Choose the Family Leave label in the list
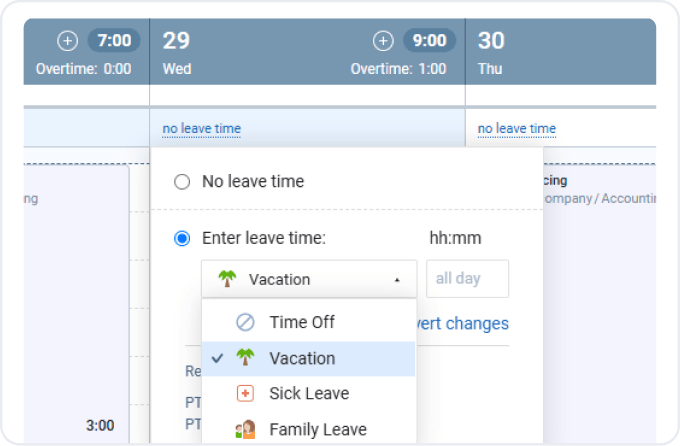The height and width of the screenshot is (446, 680). click(318, 429)
